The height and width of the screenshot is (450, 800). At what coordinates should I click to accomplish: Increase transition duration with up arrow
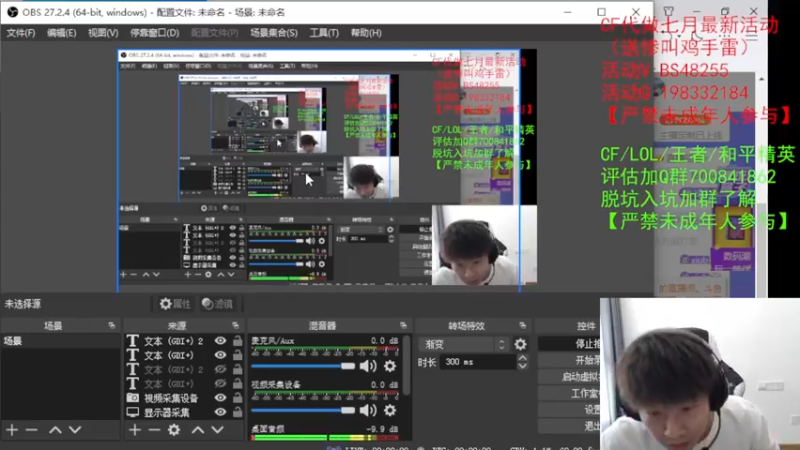point(522,358)
